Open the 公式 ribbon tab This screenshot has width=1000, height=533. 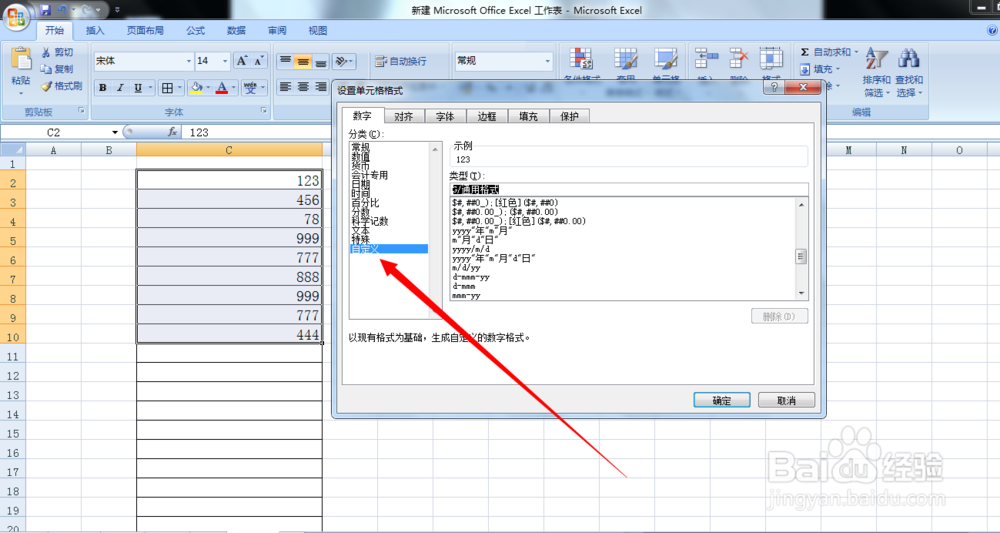195,30
